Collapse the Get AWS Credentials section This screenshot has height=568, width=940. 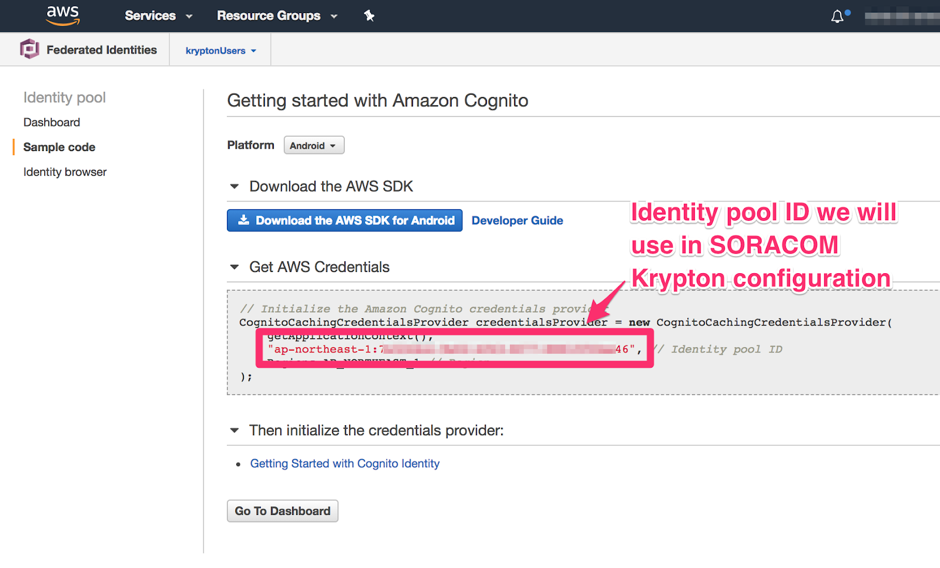(235, 268)
